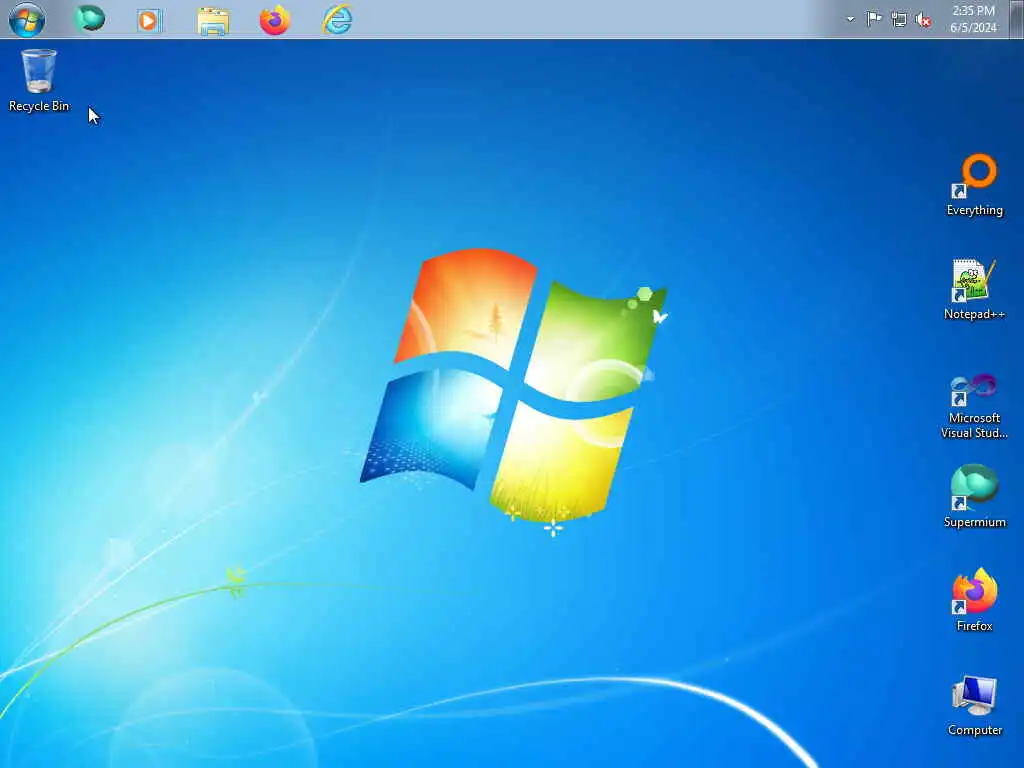
Task: Open Windows Media Player taskbar icon
Action: [x=150, y=20]
